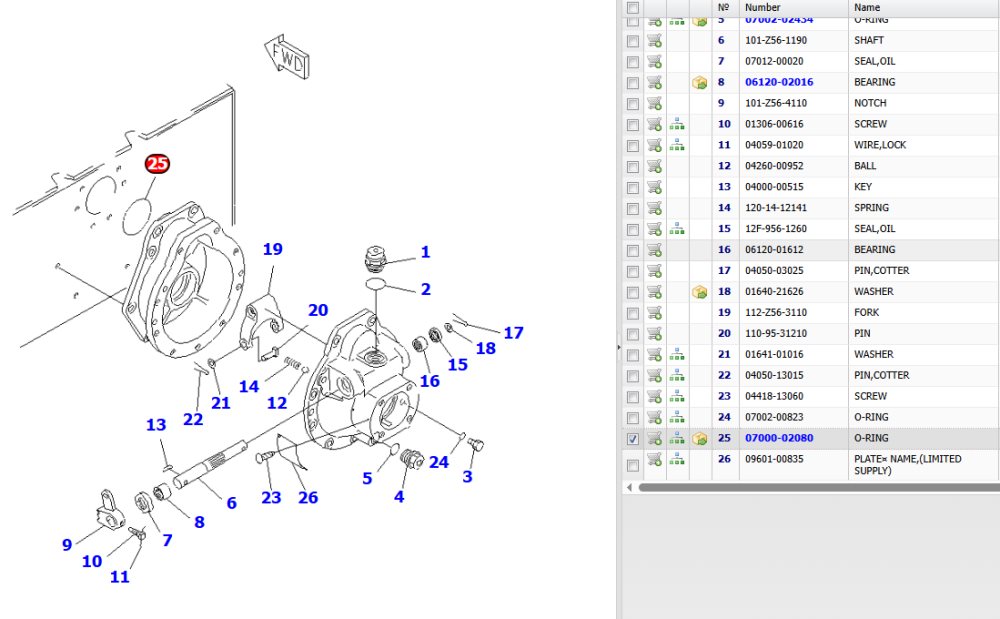Click callout number 6 in the diagram

(232, 503)
